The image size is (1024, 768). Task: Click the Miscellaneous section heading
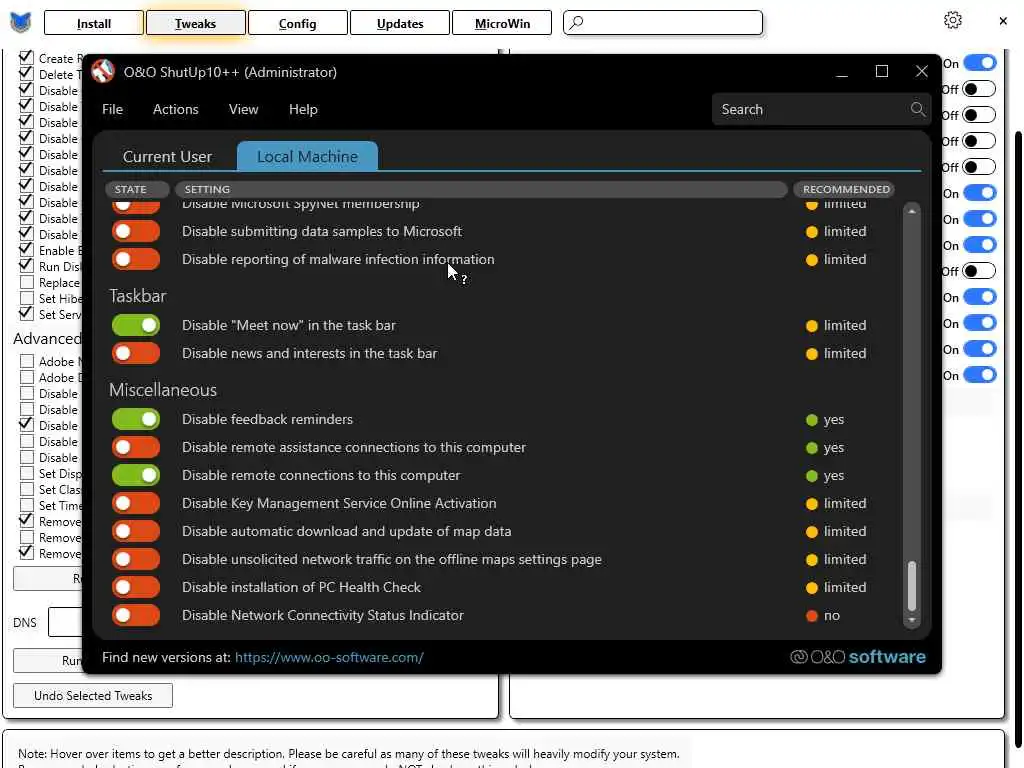163,390
